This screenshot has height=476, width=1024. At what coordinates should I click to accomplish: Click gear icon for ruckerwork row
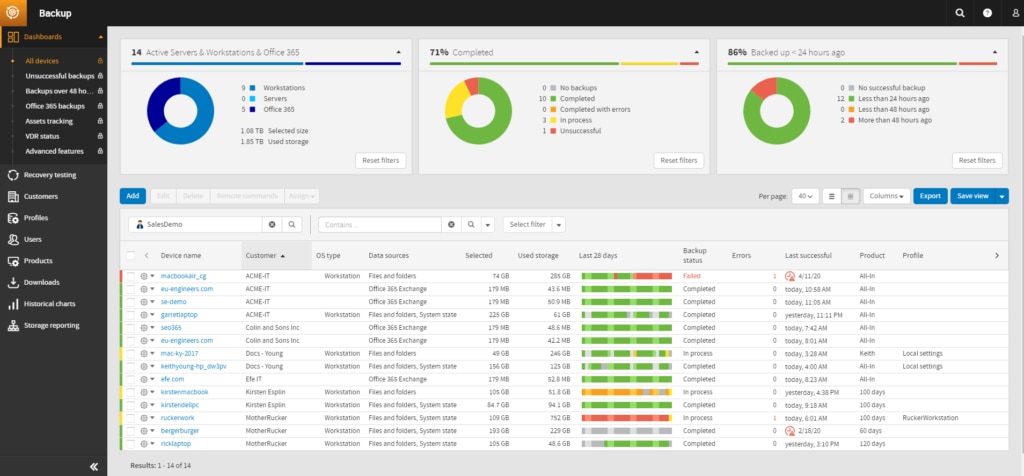point(144,418)
